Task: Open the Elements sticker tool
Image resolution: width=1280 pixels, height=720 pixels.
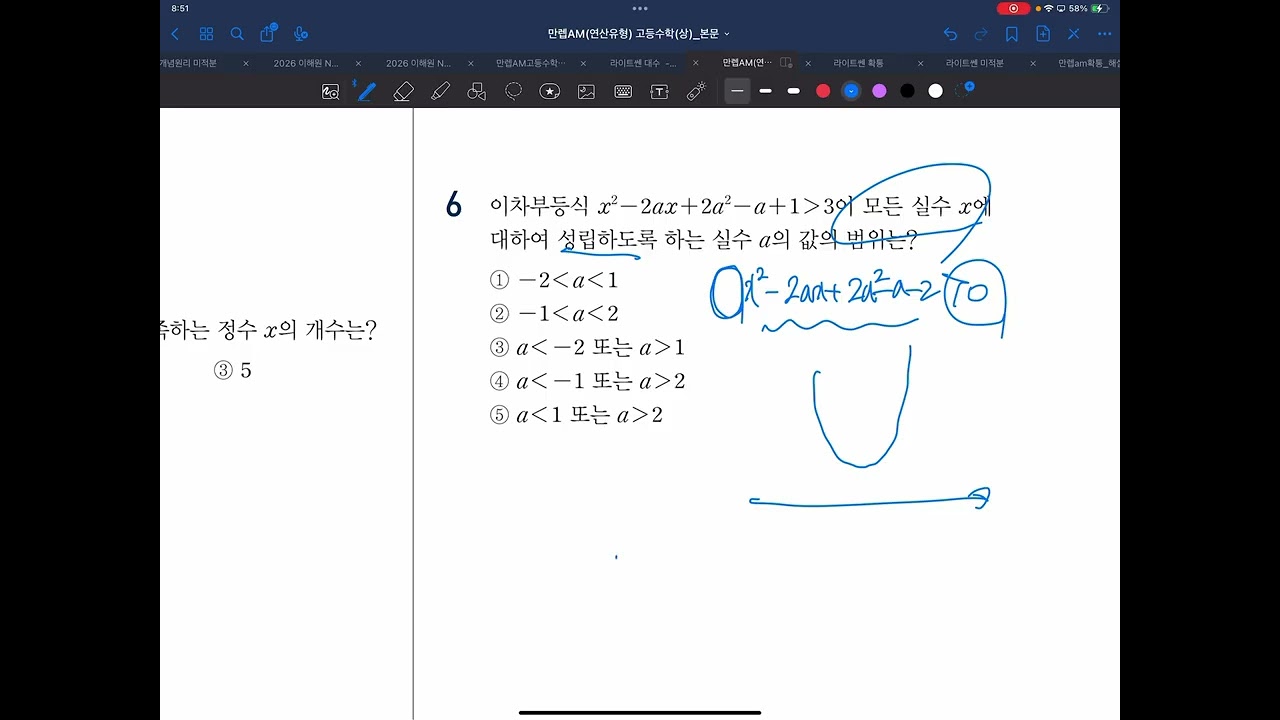Action: pos(550,91)
